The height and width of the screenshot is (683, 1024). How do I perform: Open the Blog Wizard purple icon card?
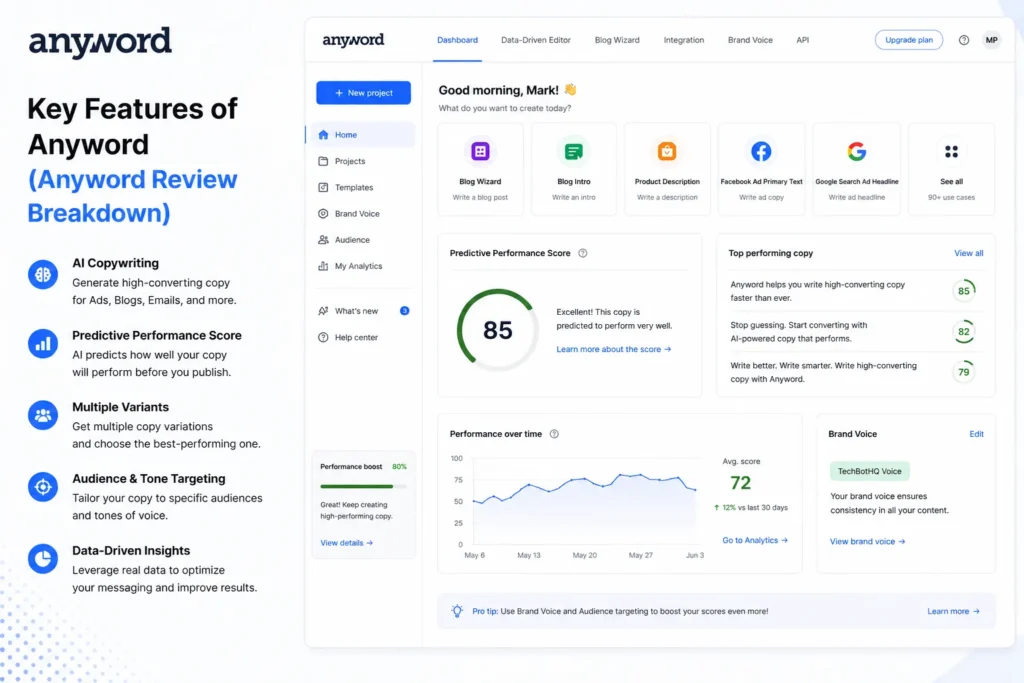[x=480, y=151]
